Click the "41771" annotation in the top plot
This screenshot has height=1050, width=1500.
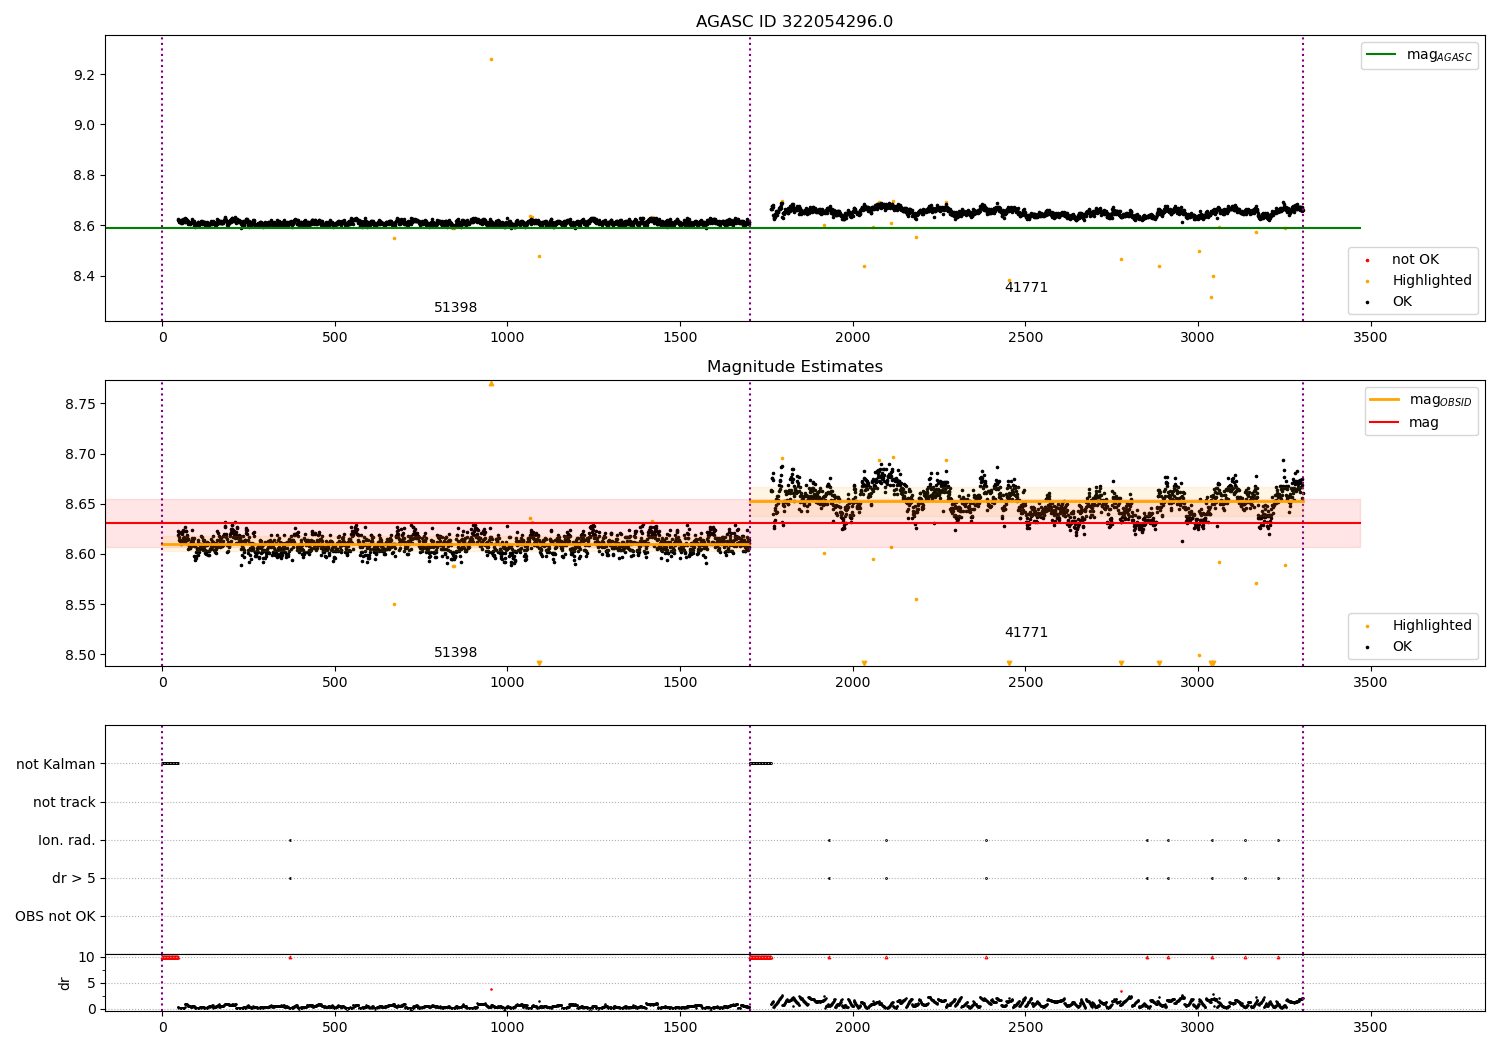click(x=1026, y=288)
